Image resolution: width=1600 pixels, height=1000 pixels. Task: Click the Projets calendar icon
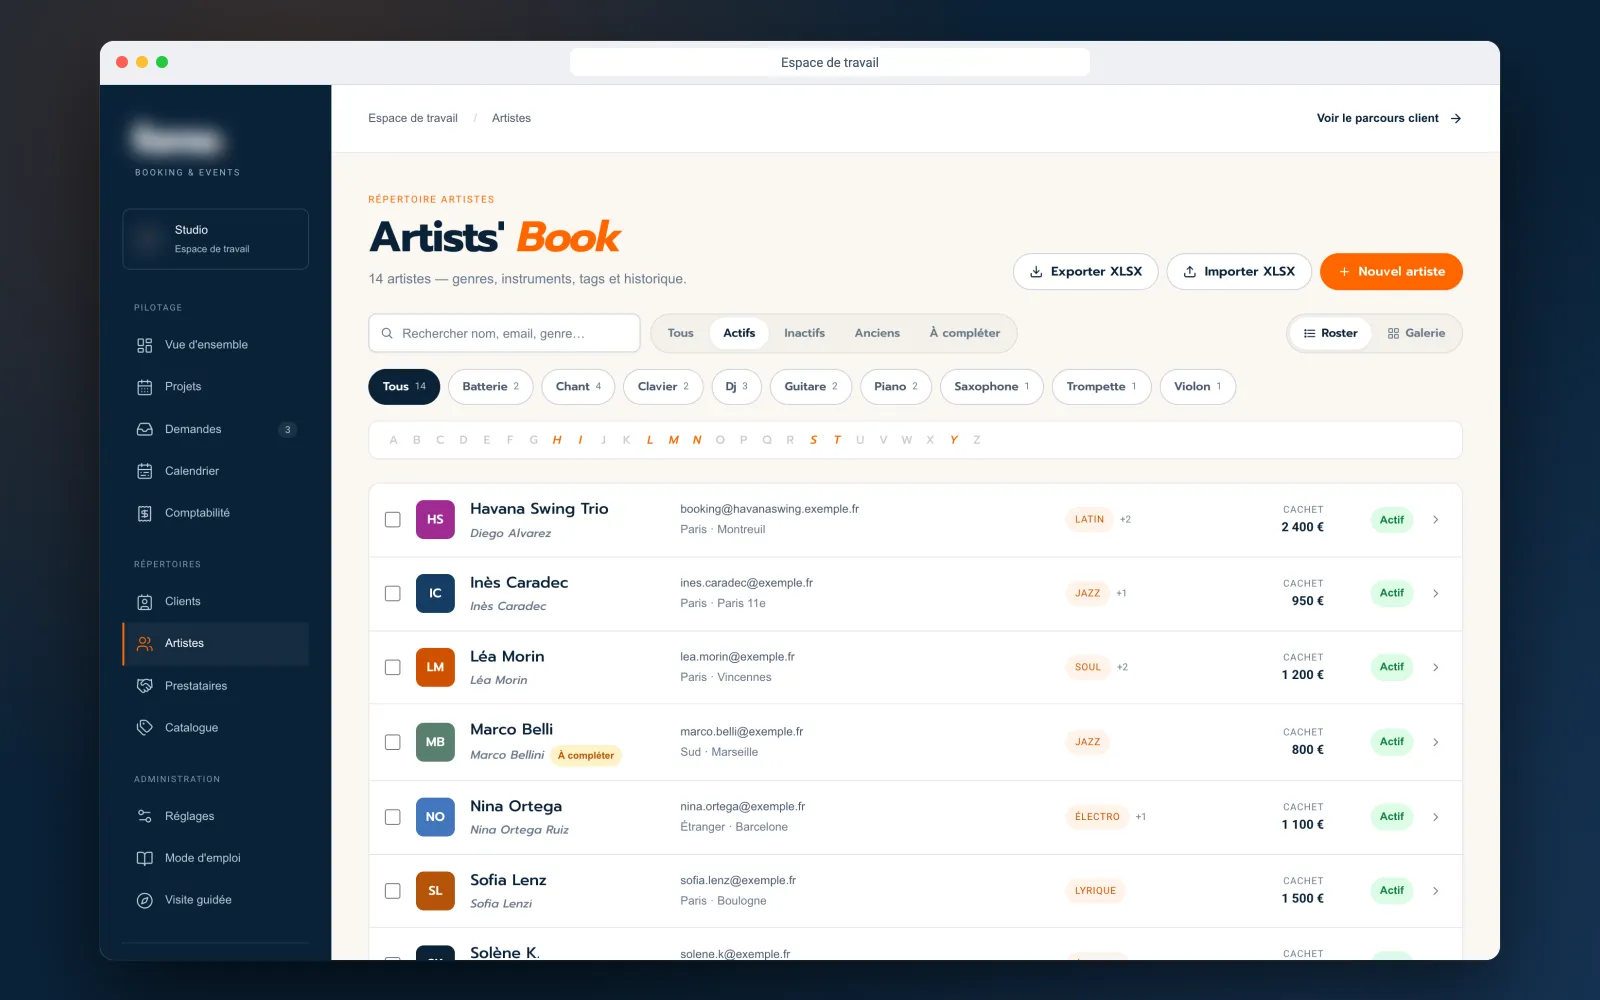(x=145, y=387)
